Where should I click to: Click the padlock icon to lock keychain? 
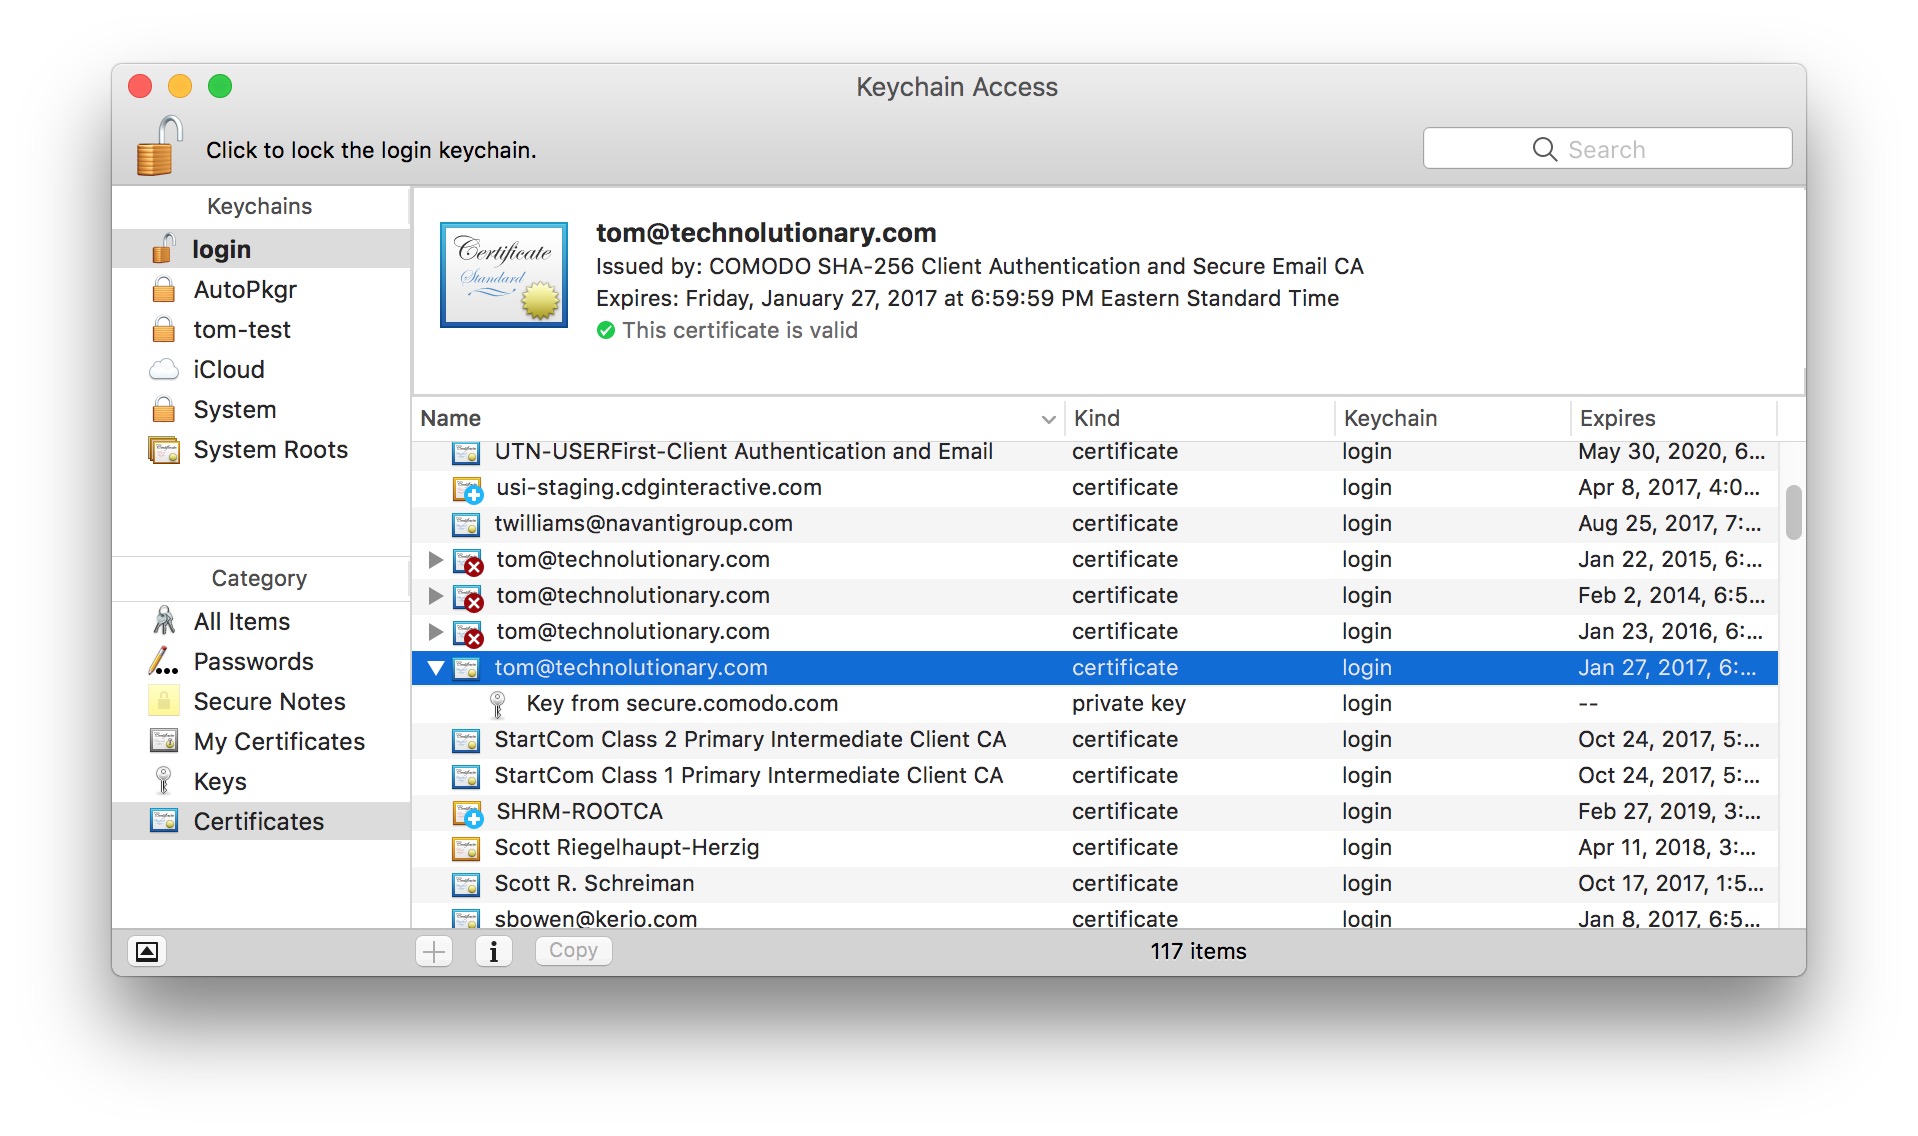point(159,147)
